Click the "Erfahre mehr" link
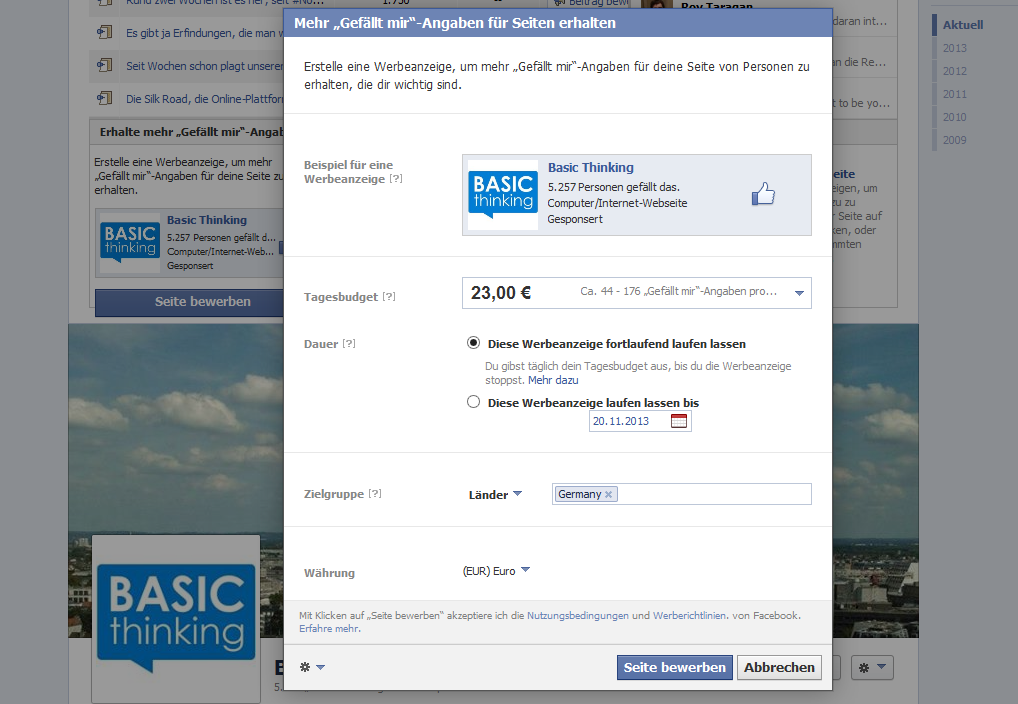The width and height of the screenshot is (1018, 704). pos(329,628)
